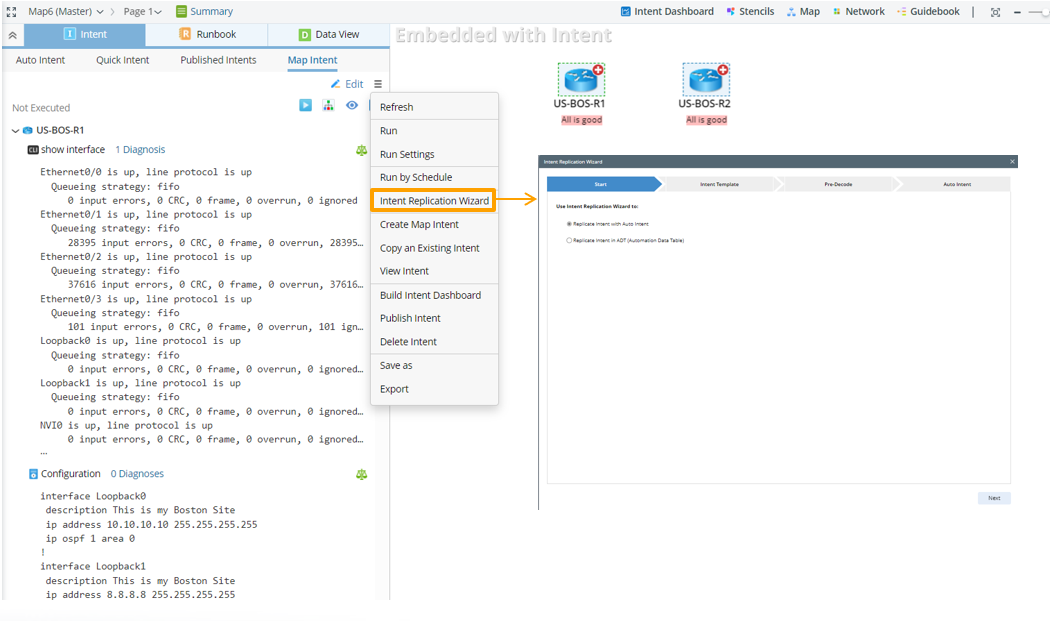
Task: Click the Edit pencil link
Action: 347,84
